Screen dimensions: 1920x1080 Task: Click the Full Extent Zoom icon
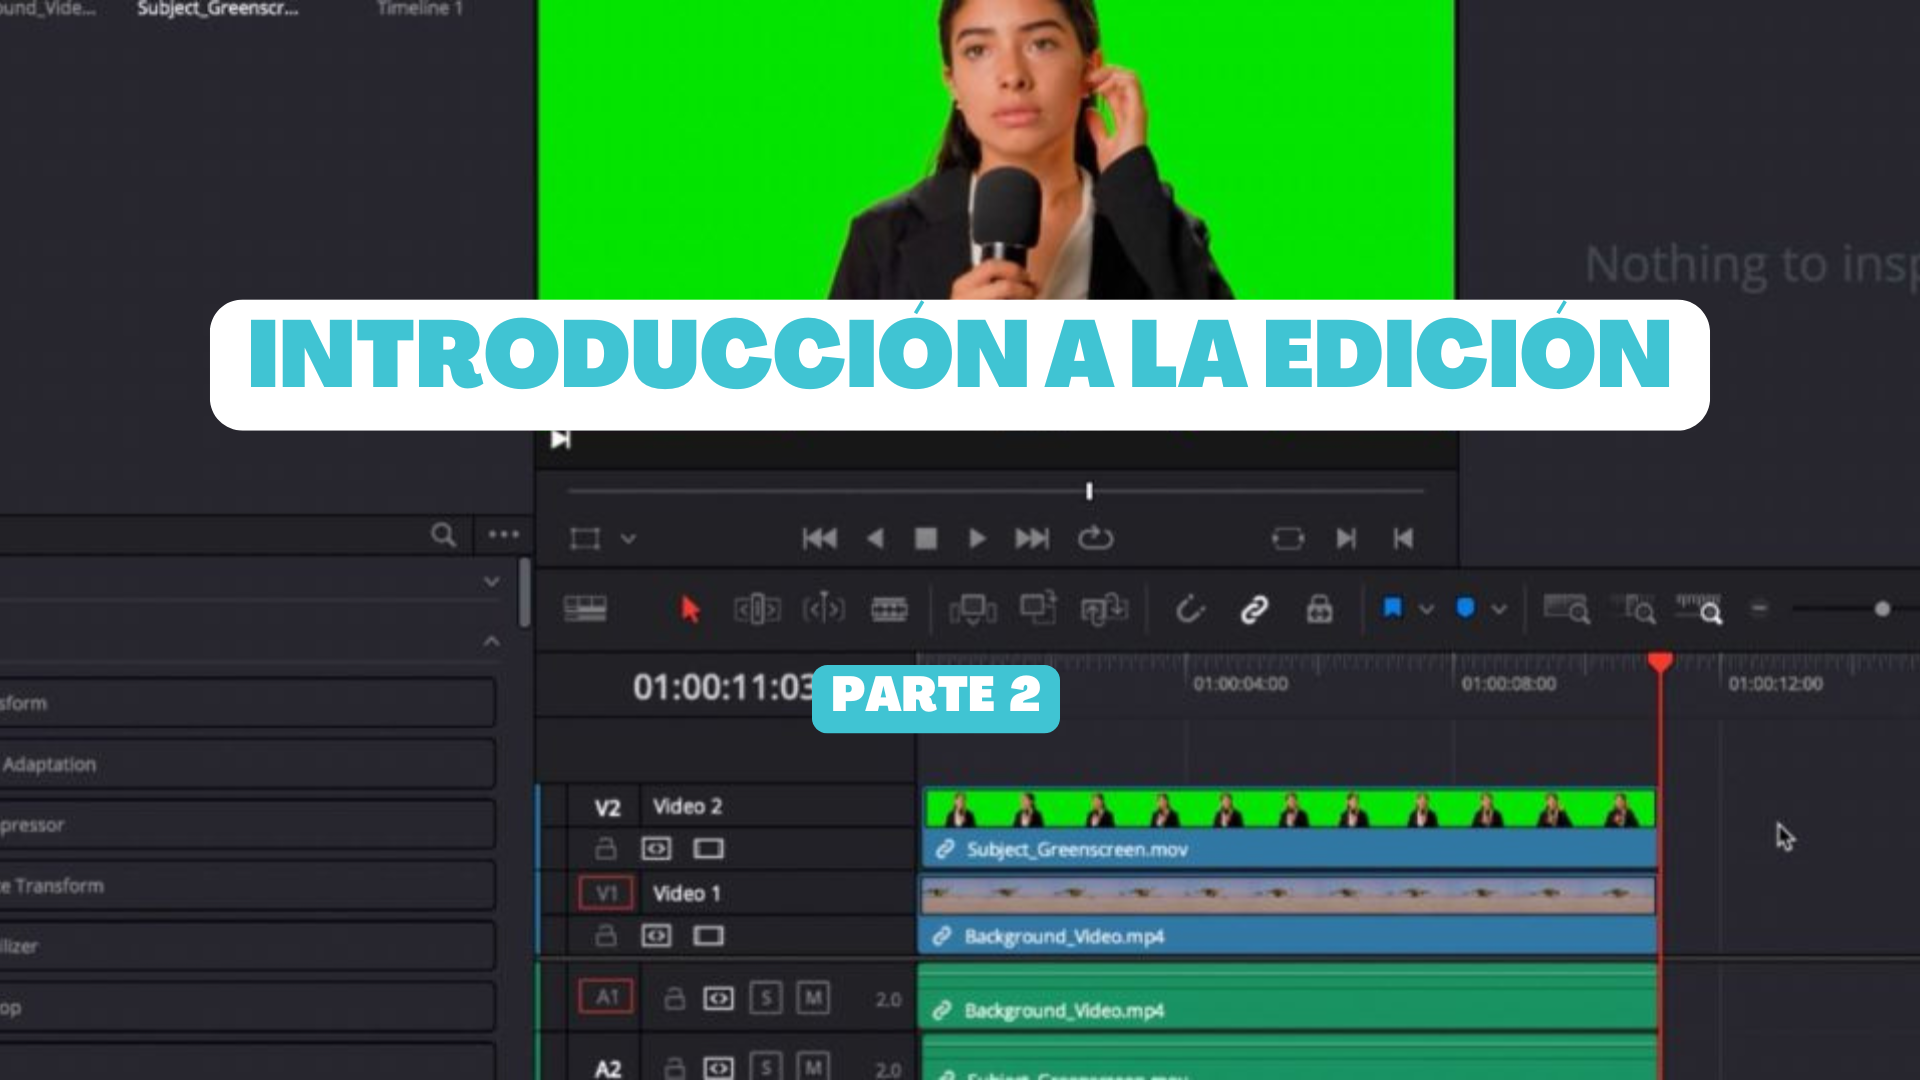pos(1567,608)
